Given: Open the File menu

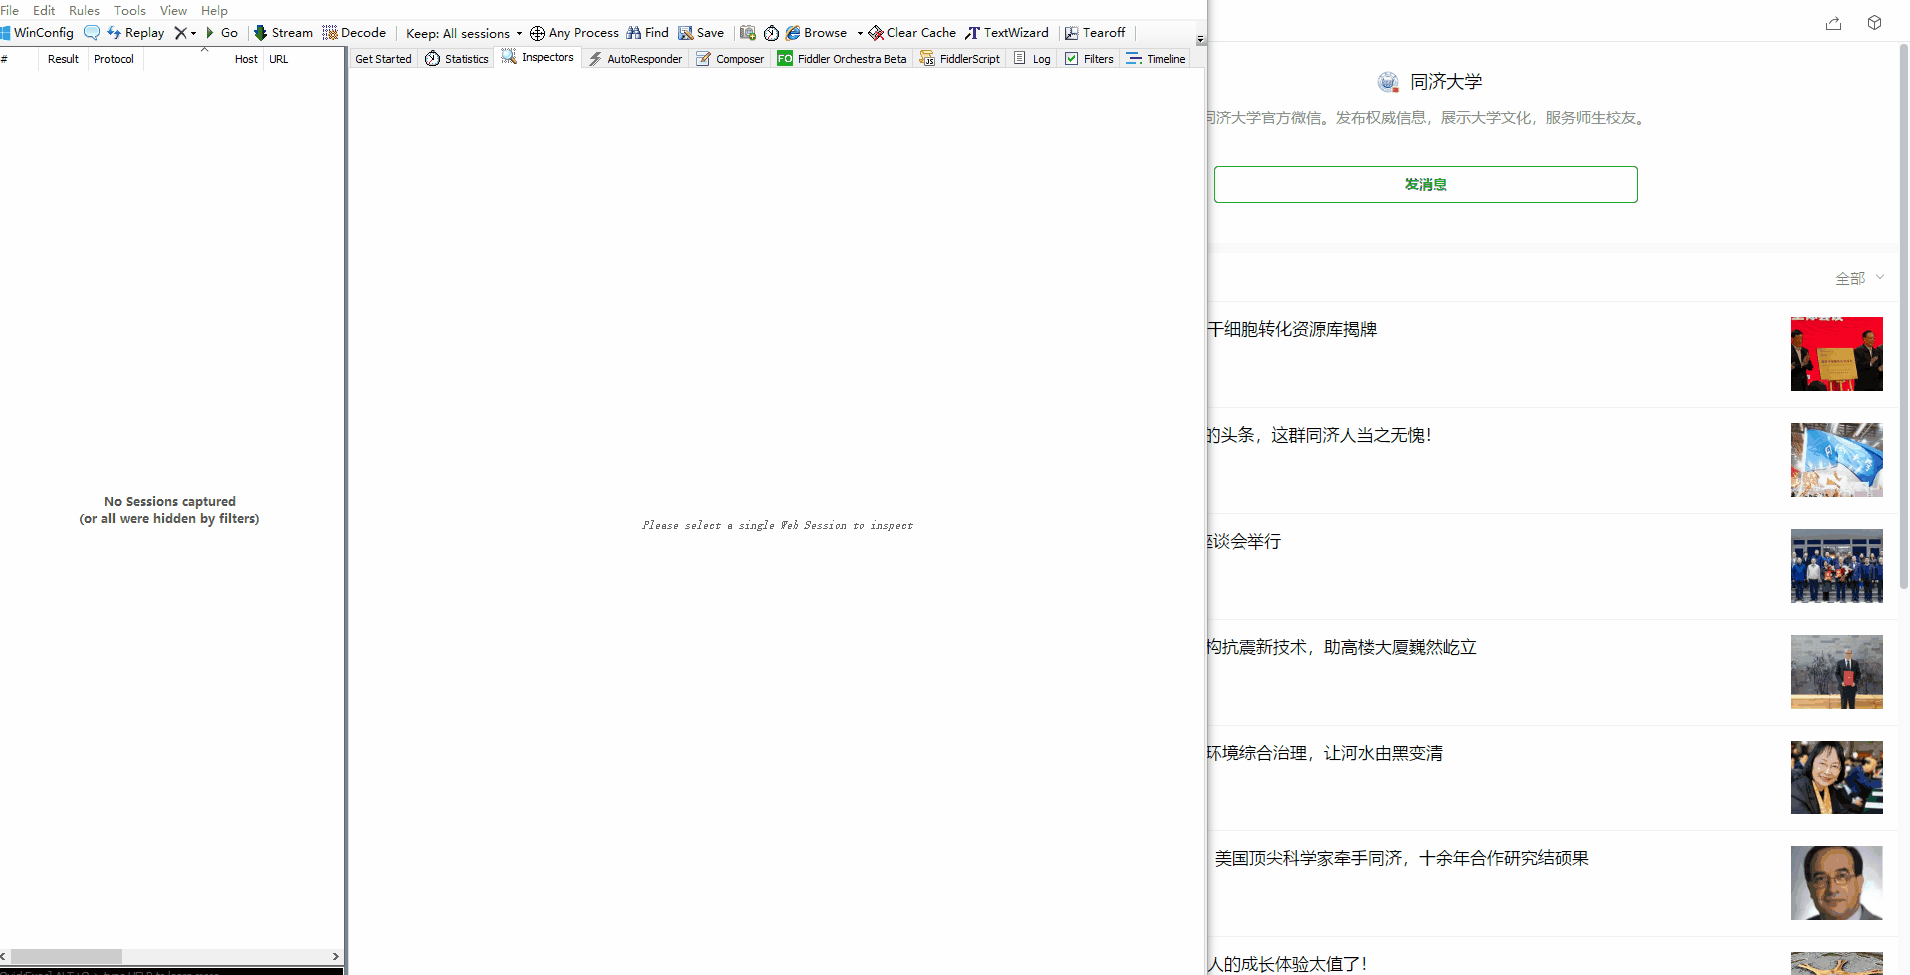Looking at the screenshot, I should click(10, 10).
